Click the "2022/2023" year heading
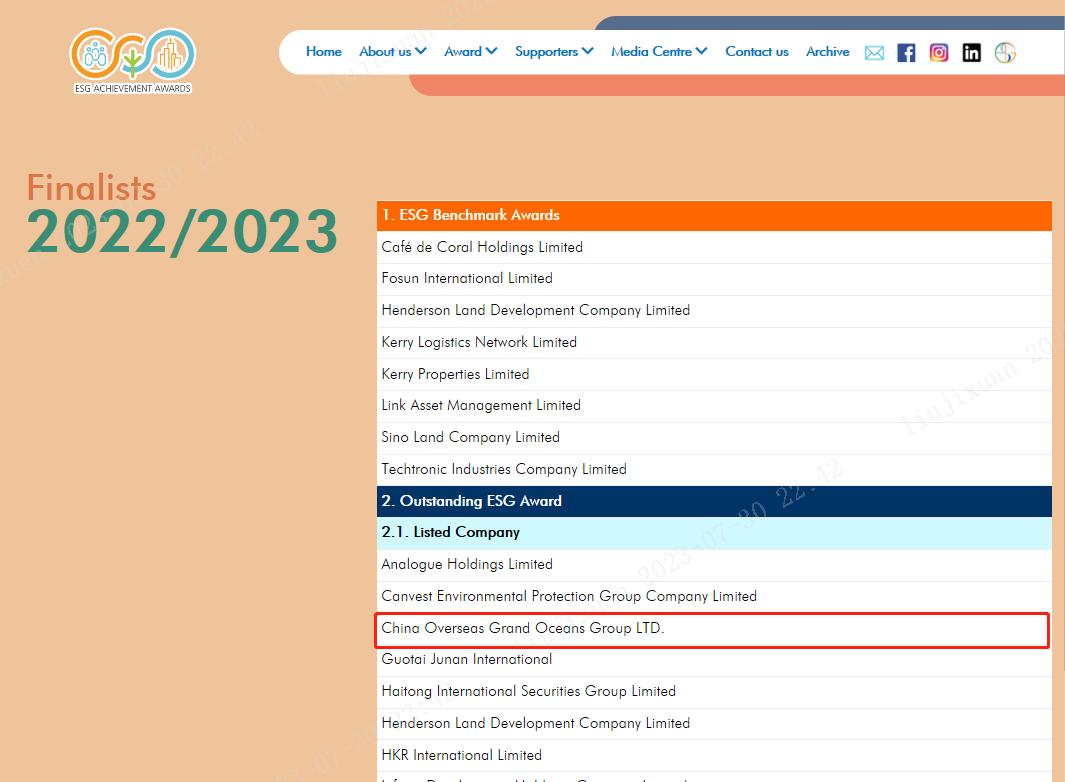The image size is (1065, 782). pos(182,232)
